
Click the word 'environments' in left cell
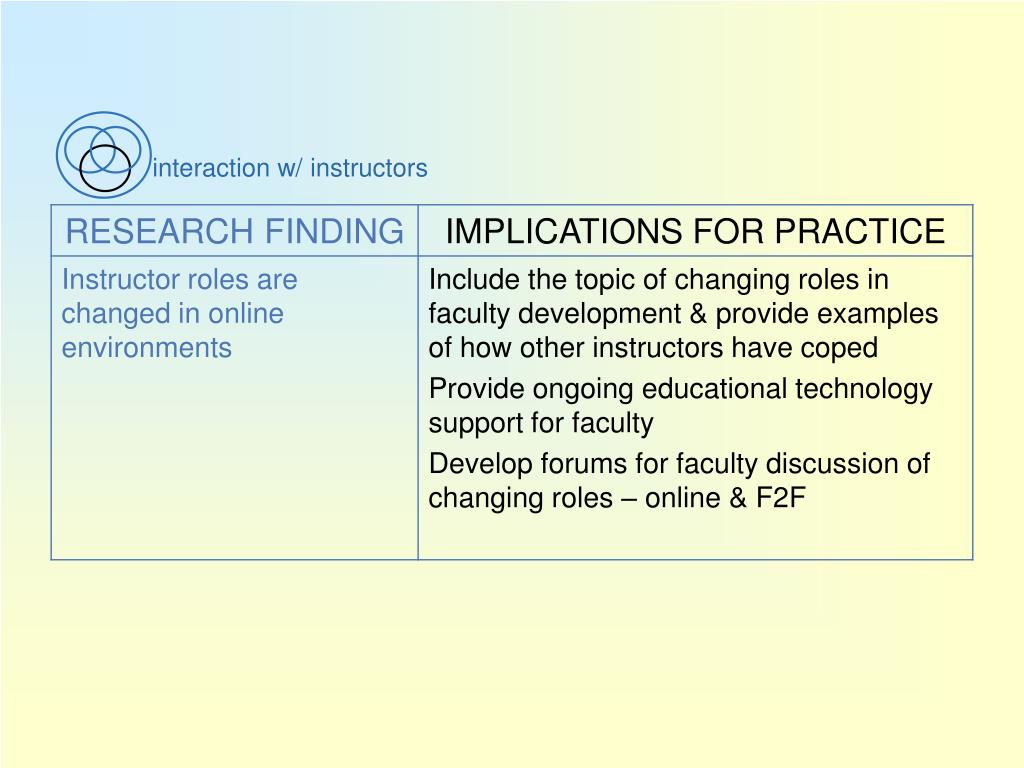[146, 348]
